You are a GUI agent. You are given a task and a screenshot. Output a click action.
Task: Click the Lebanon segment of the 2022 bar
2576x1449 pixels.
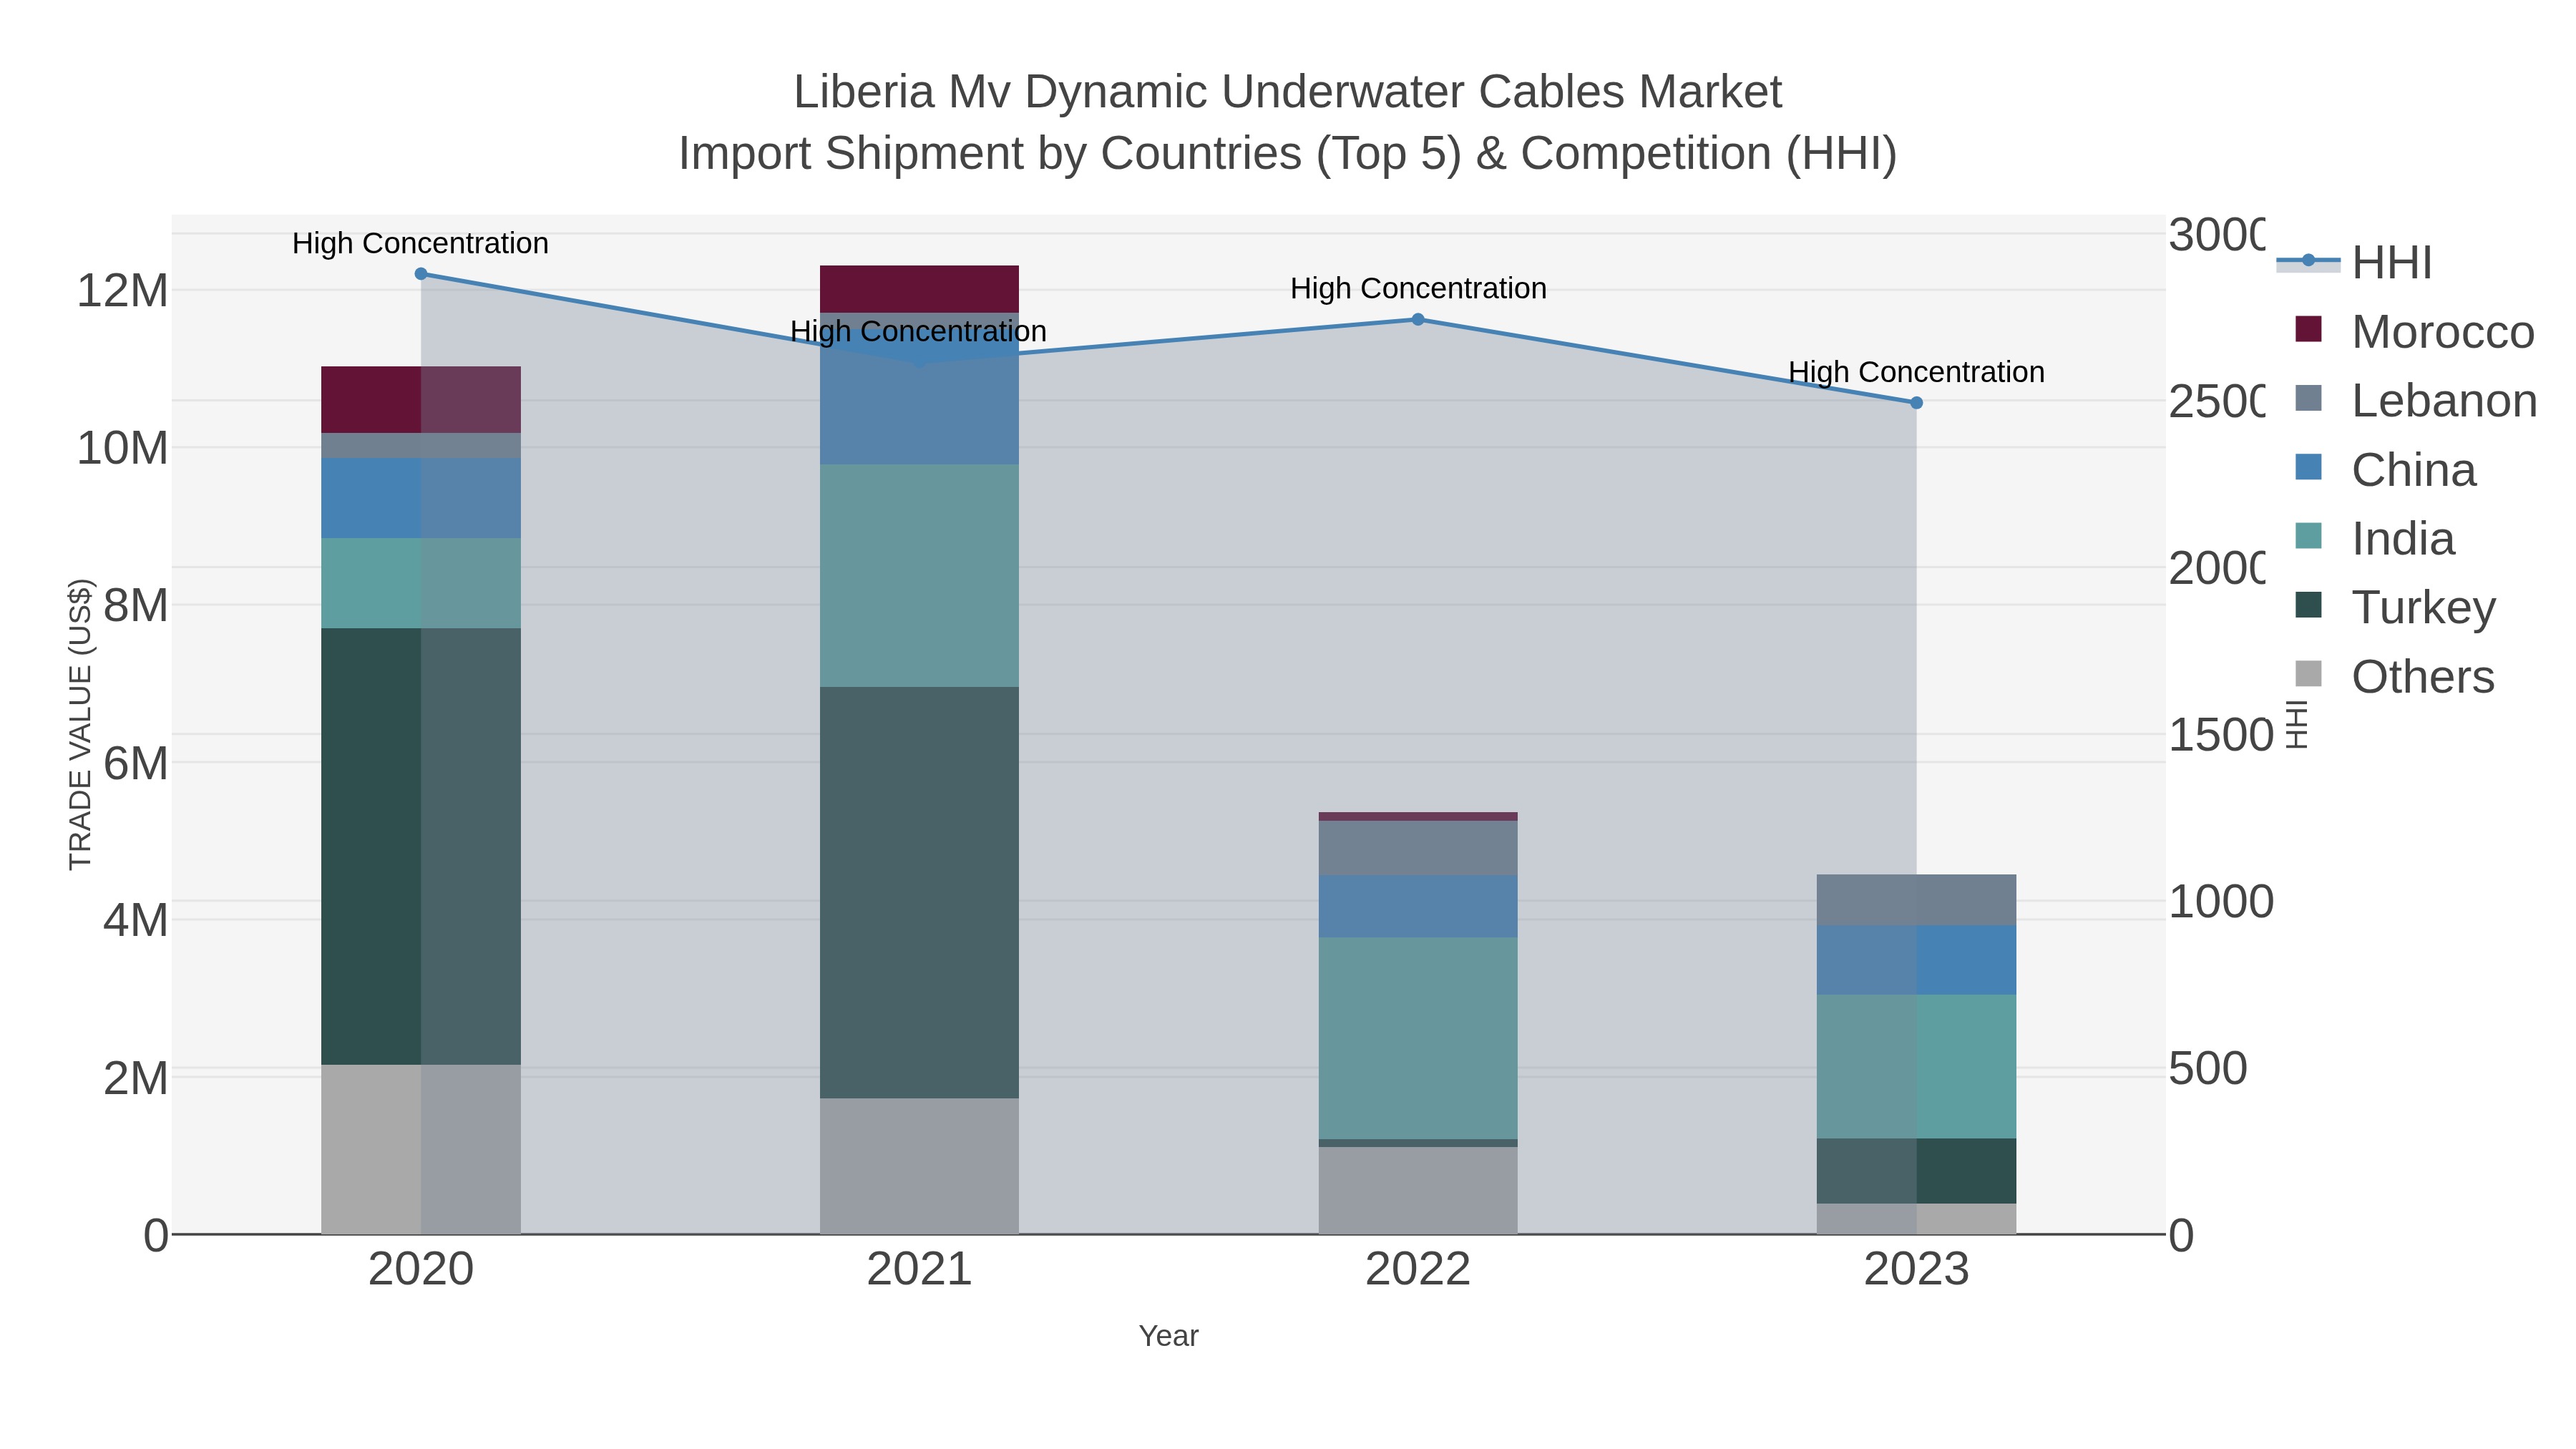tap(1418, 849)
